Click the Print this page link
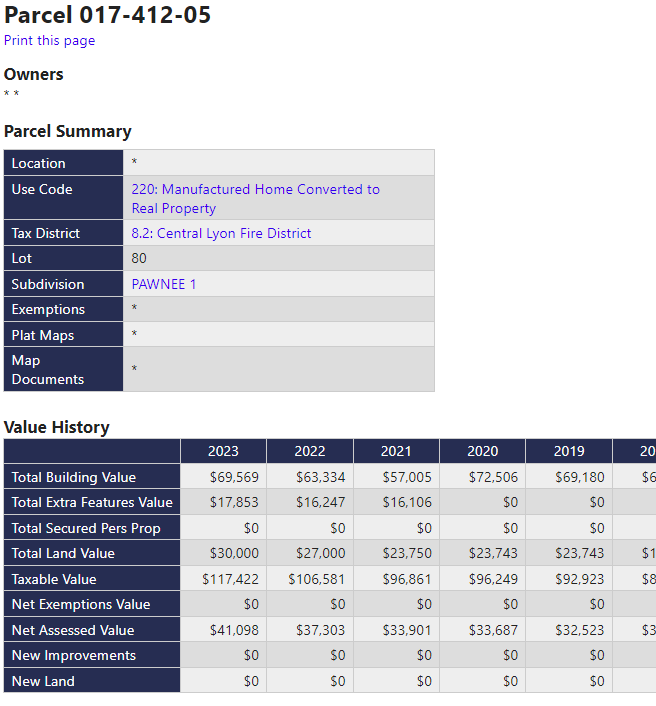Viewport: 656px width, 706px height. 49,41
